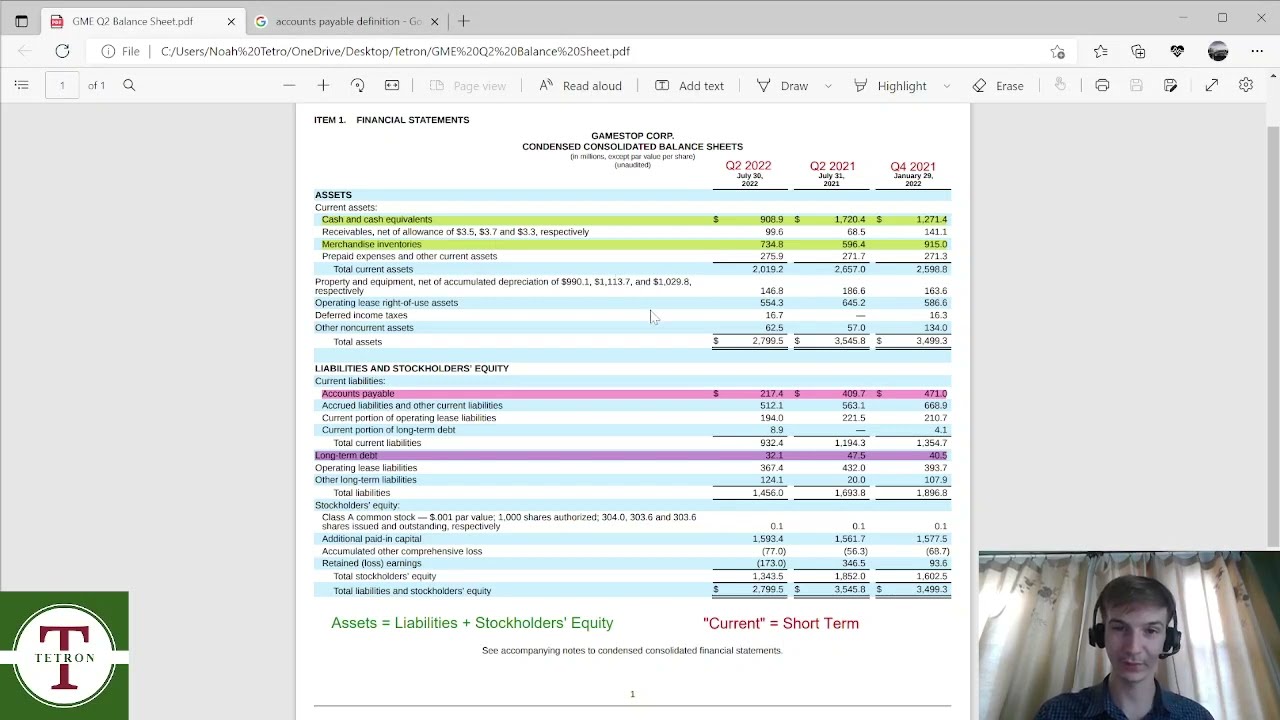The image size is (1280, 720).
Task: Switch to accounts payable definition Google tab
Action: (347, 21)
